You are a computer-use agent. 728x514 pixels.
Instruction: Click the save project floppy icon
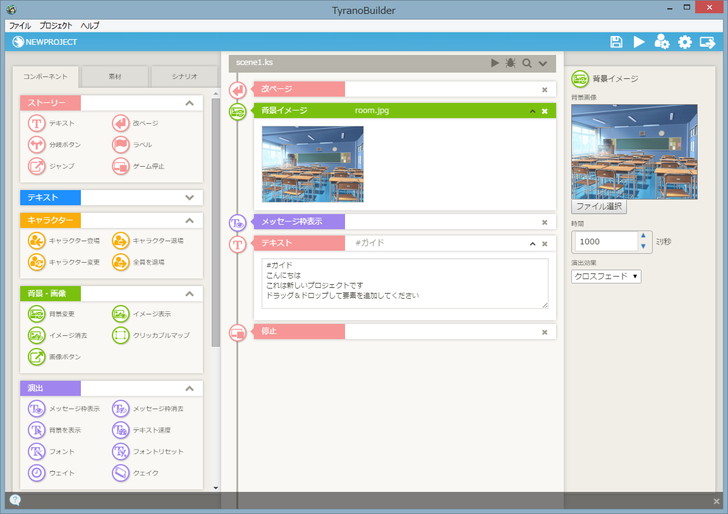click(x=616, y=42)
